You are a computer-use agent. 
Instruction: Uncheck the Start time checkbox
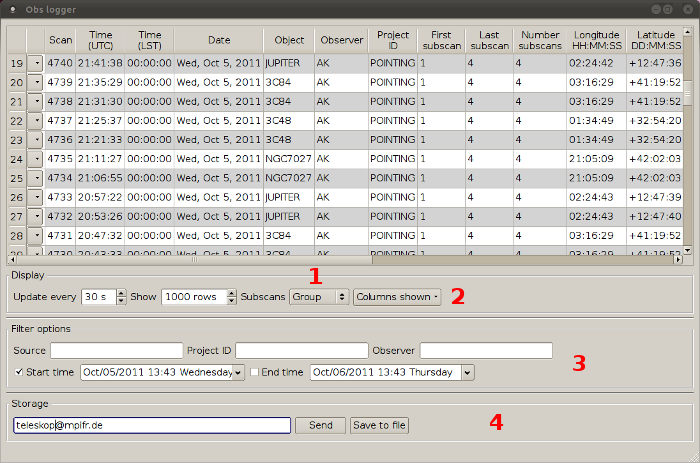(19, 372)
